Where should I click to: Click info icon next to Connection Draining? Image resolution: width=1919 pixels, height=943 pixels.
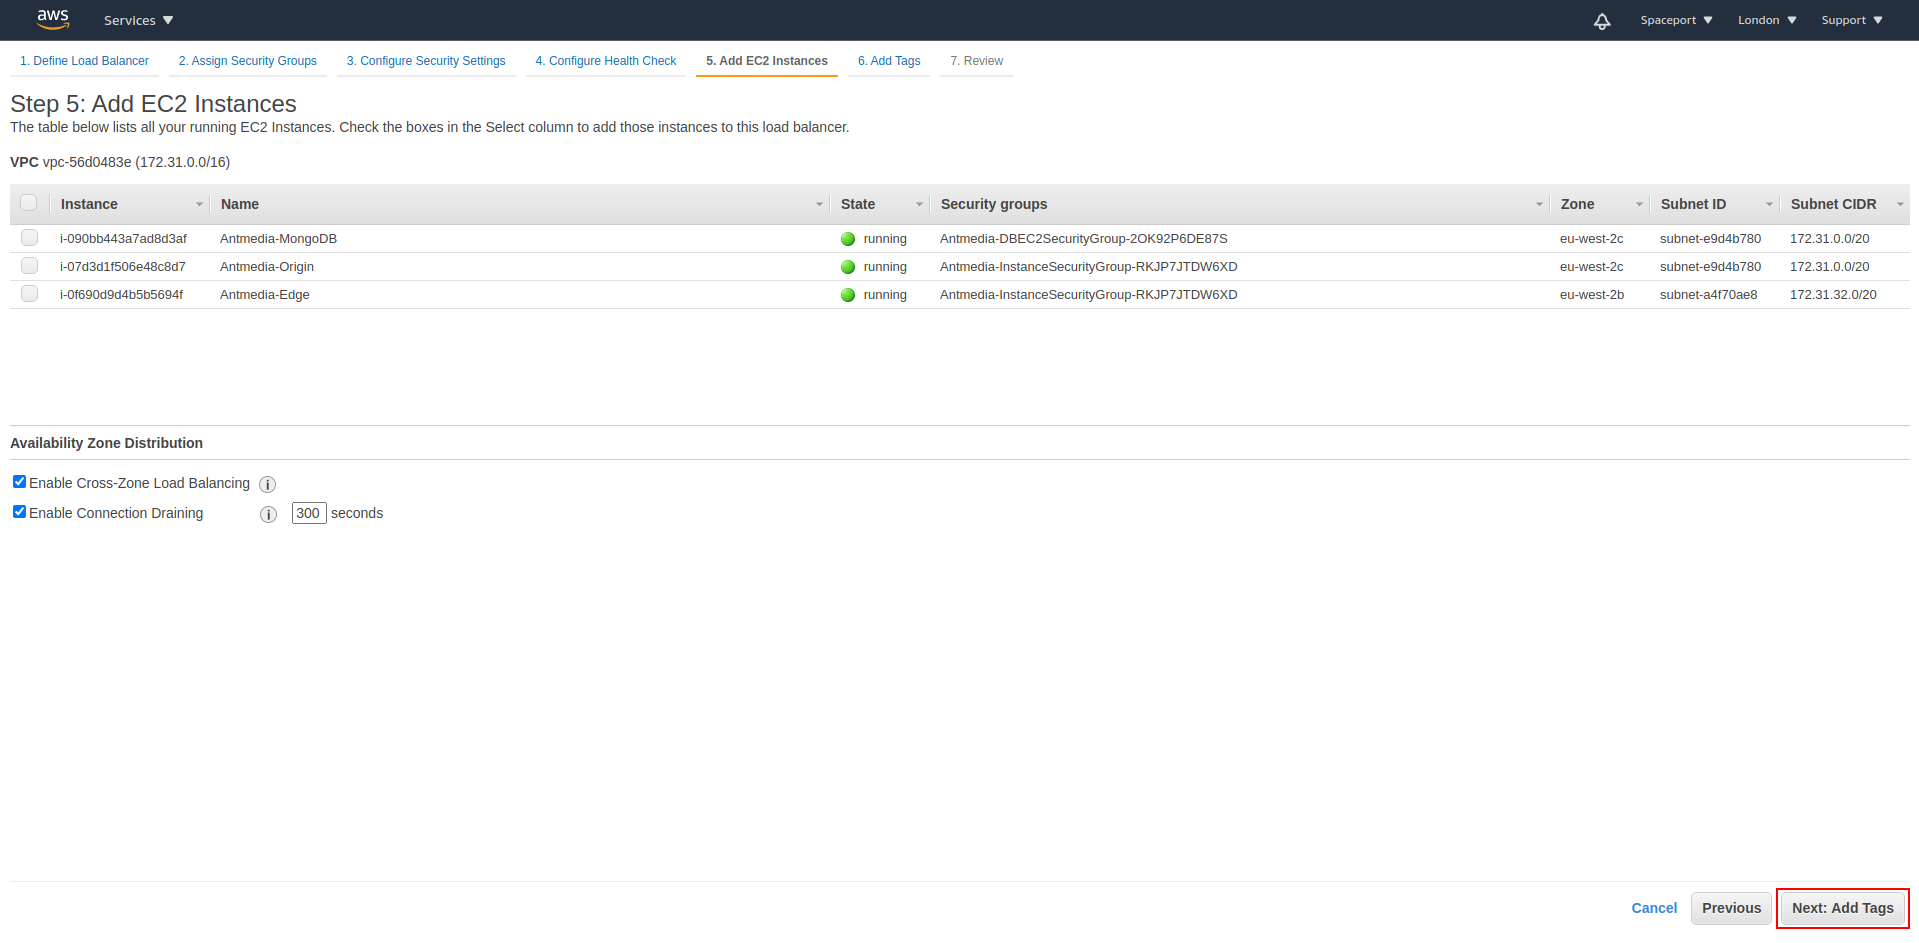(x=268, y=514)
